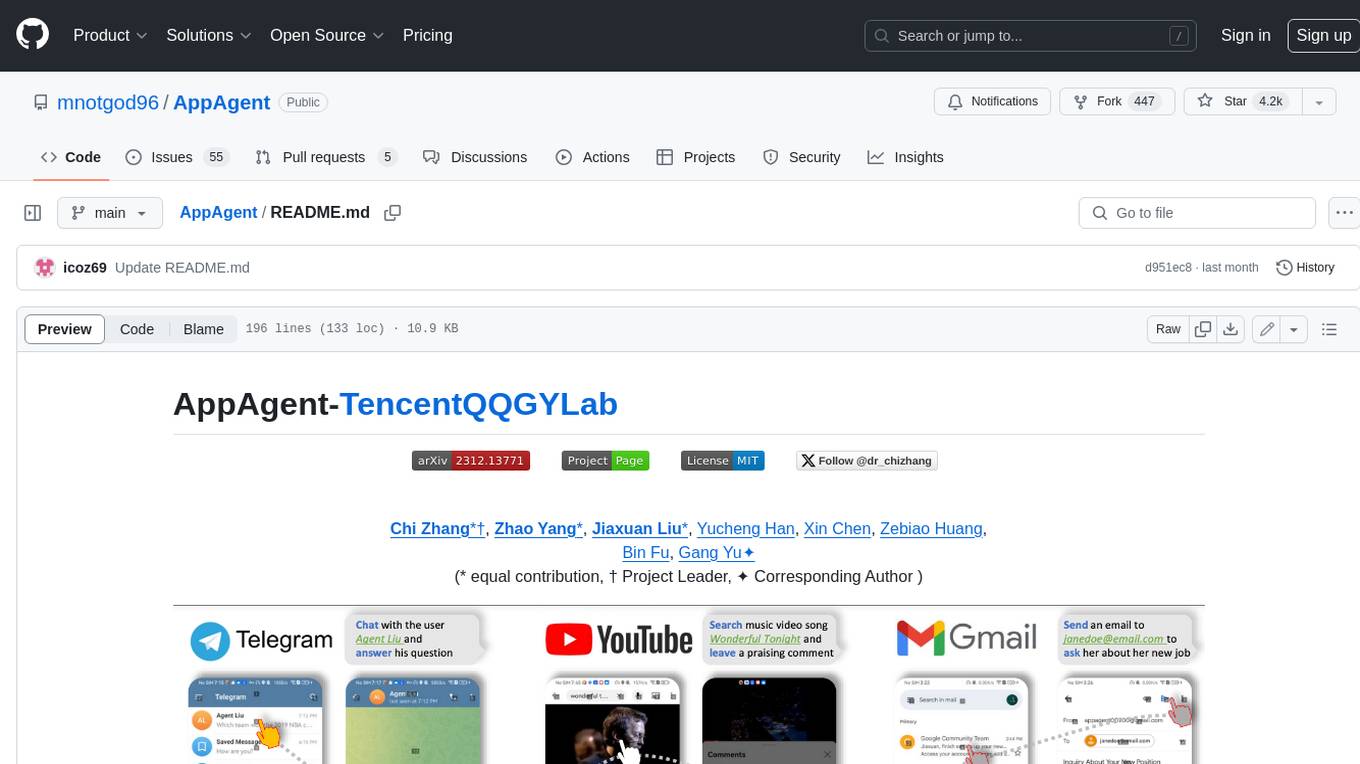Open the Projects tab

(x=695, y=157)
